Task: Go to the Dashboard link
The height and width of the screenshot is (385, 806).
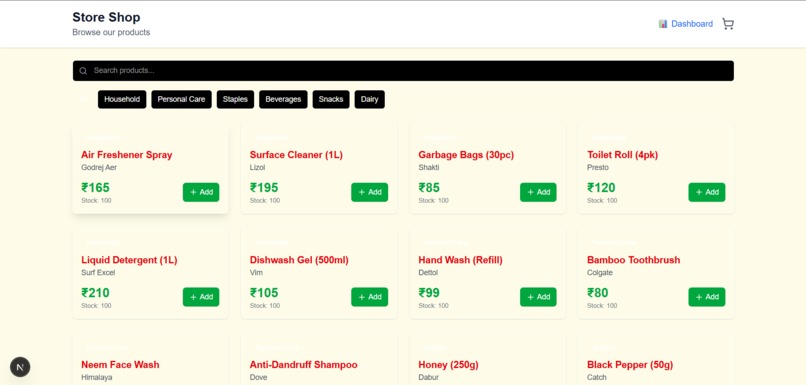Action: coord(692,24)
